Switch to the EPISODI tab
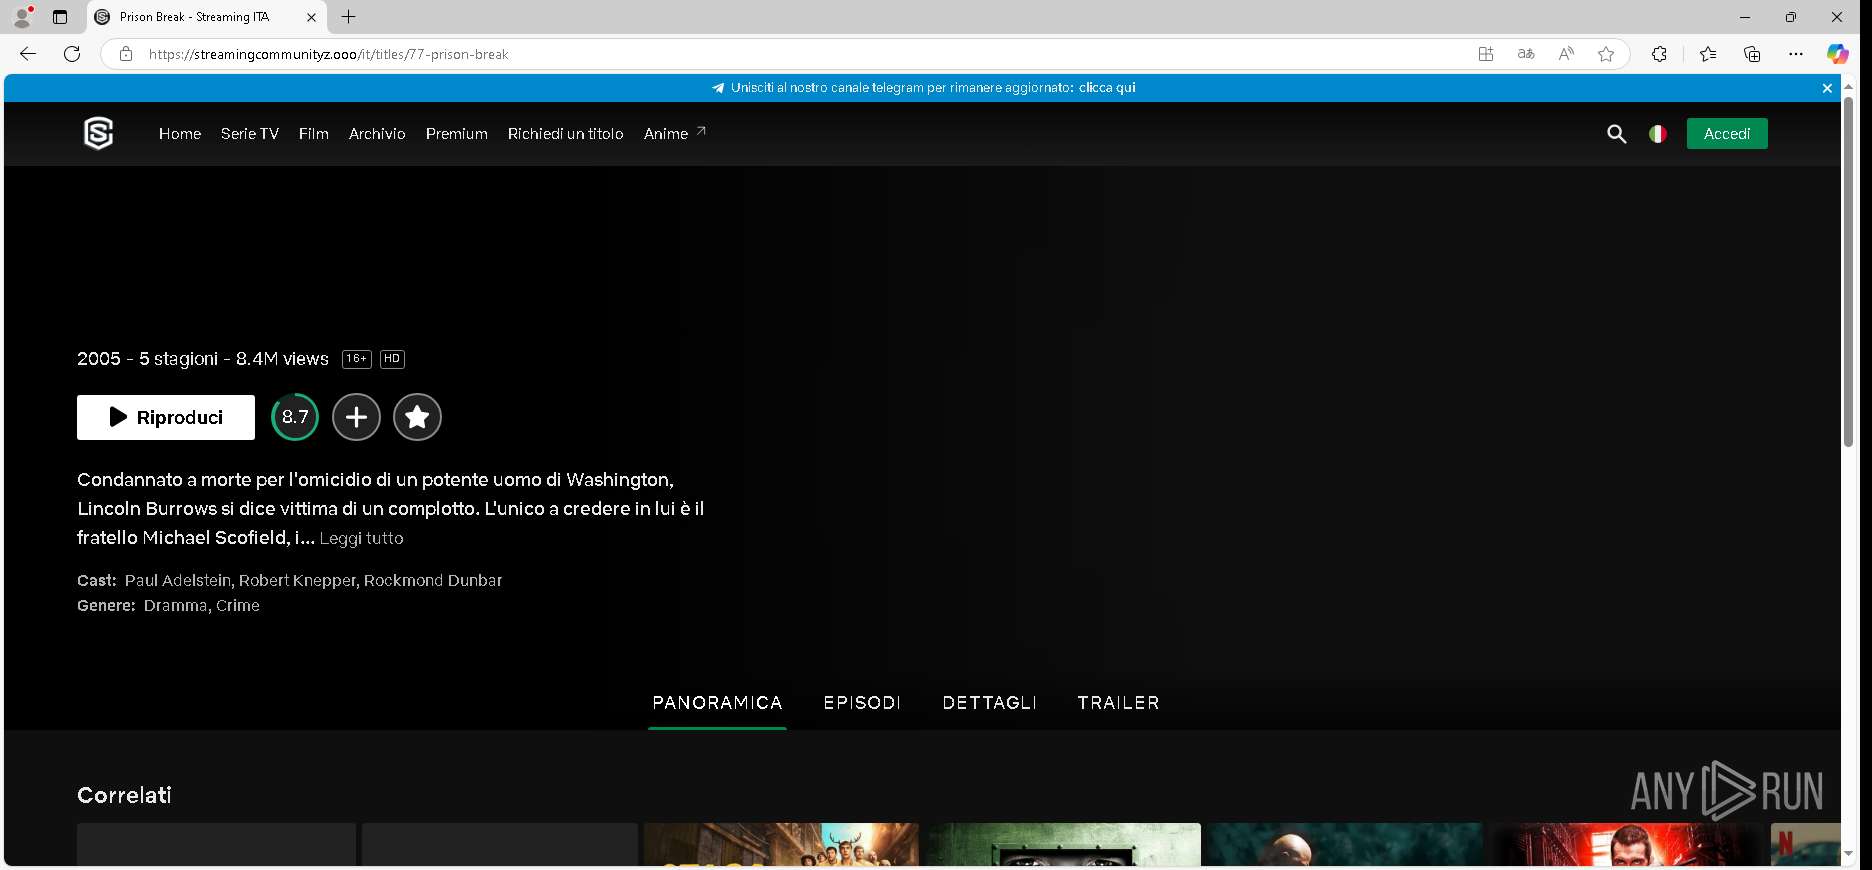Image resolution: width=1872 pixels, height=870 pixels. click(x=862, y=703)
